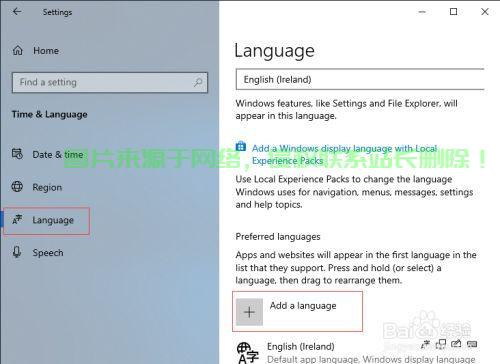Open the English (Ireland) display language dropdown
This screenshot has height=364, width=500.
360,79
